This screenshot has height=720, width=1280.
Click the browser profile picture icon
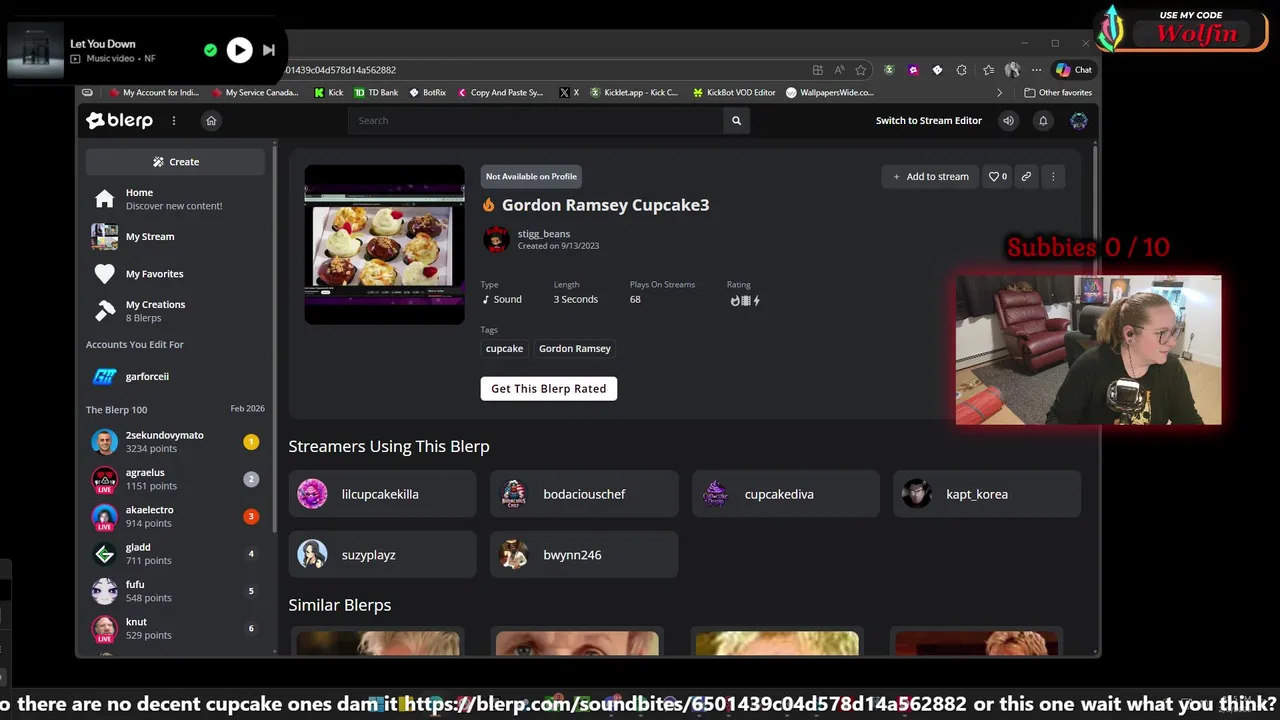1012,70
